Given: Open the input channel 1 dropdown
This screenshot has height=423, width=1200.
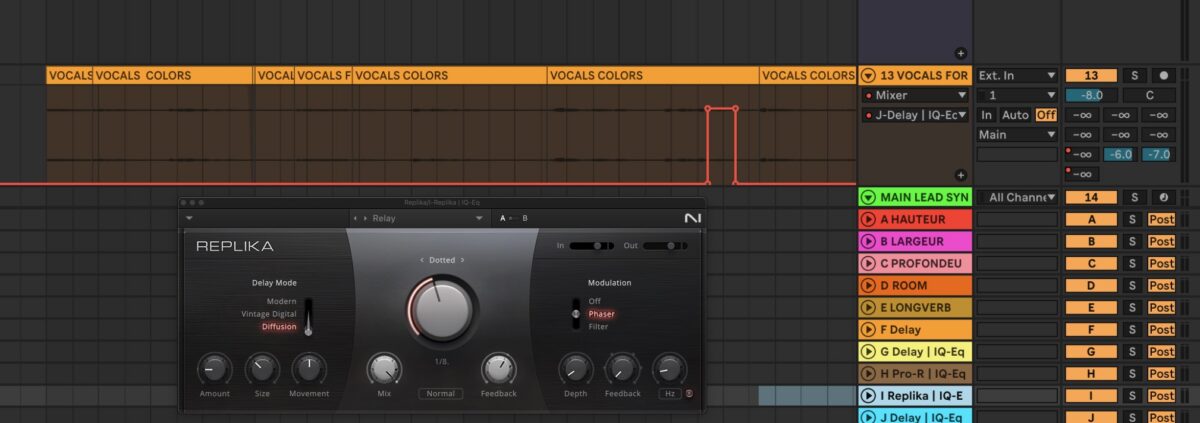Looking at the screenshot, I should point(1017,95).
